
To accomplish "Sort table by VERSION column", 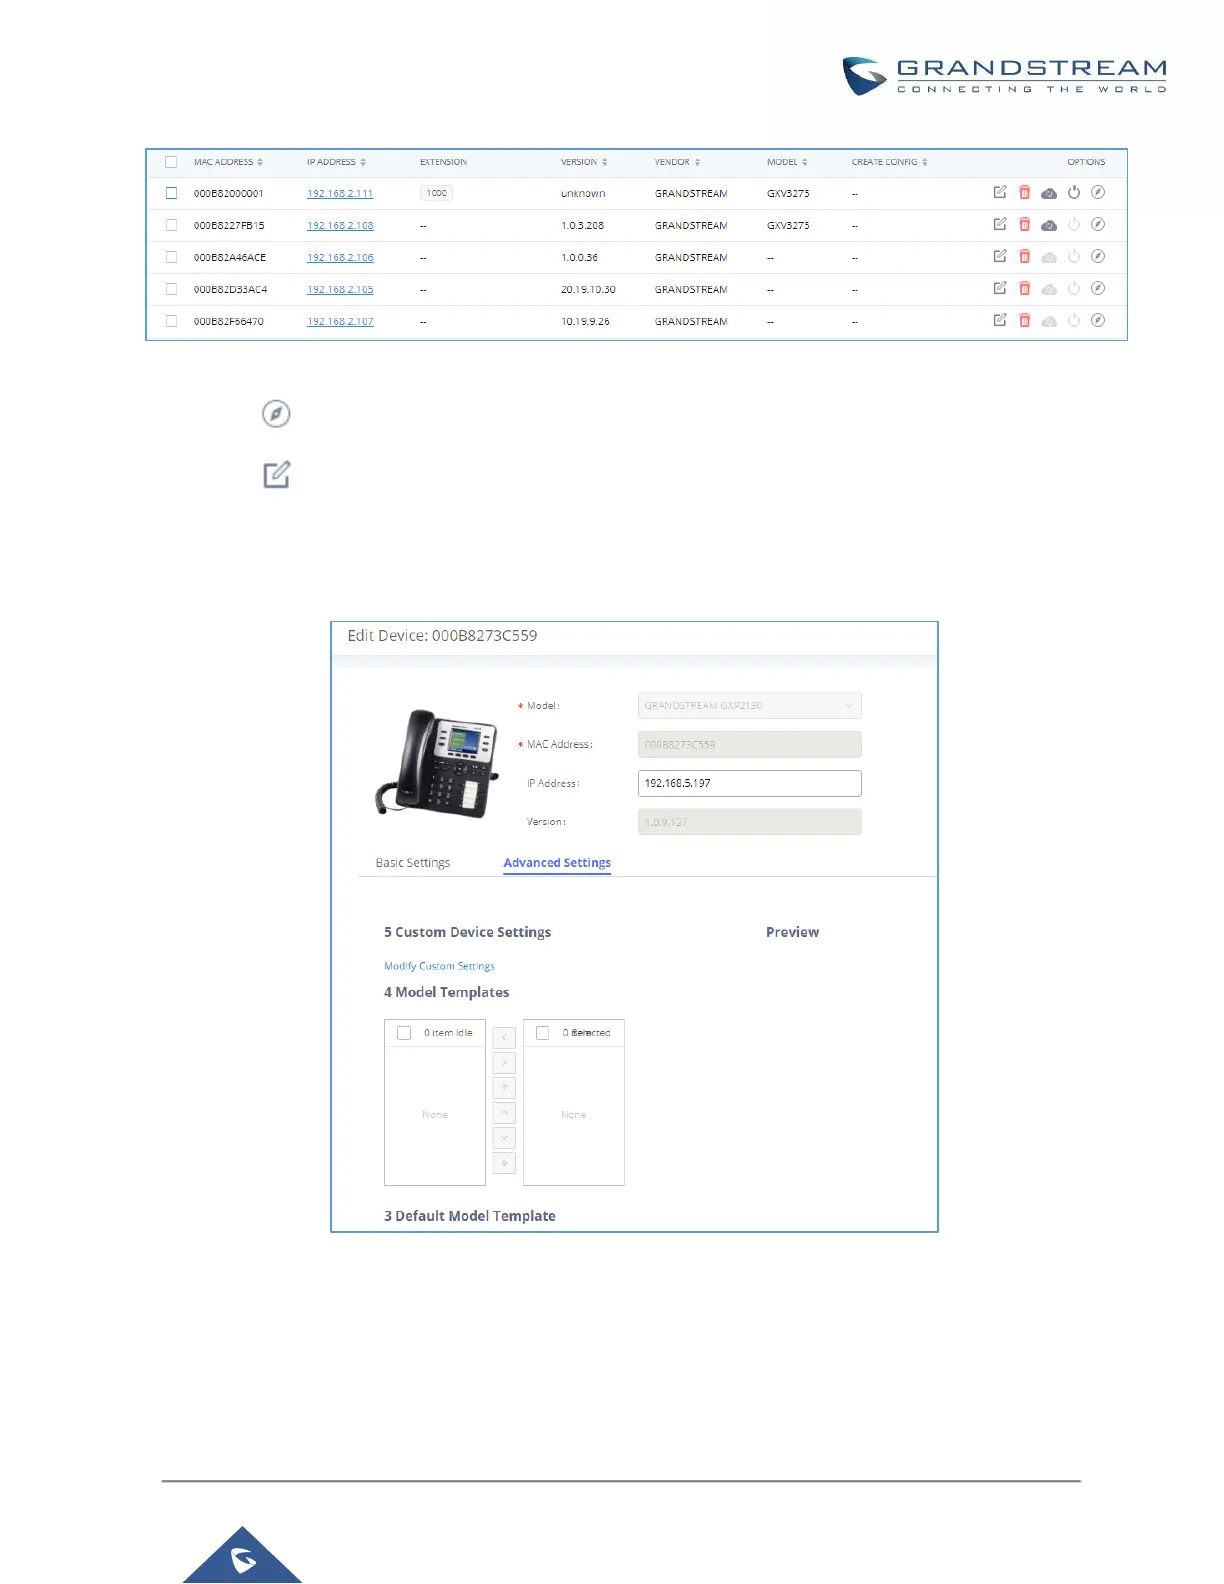I will (584, 162).
